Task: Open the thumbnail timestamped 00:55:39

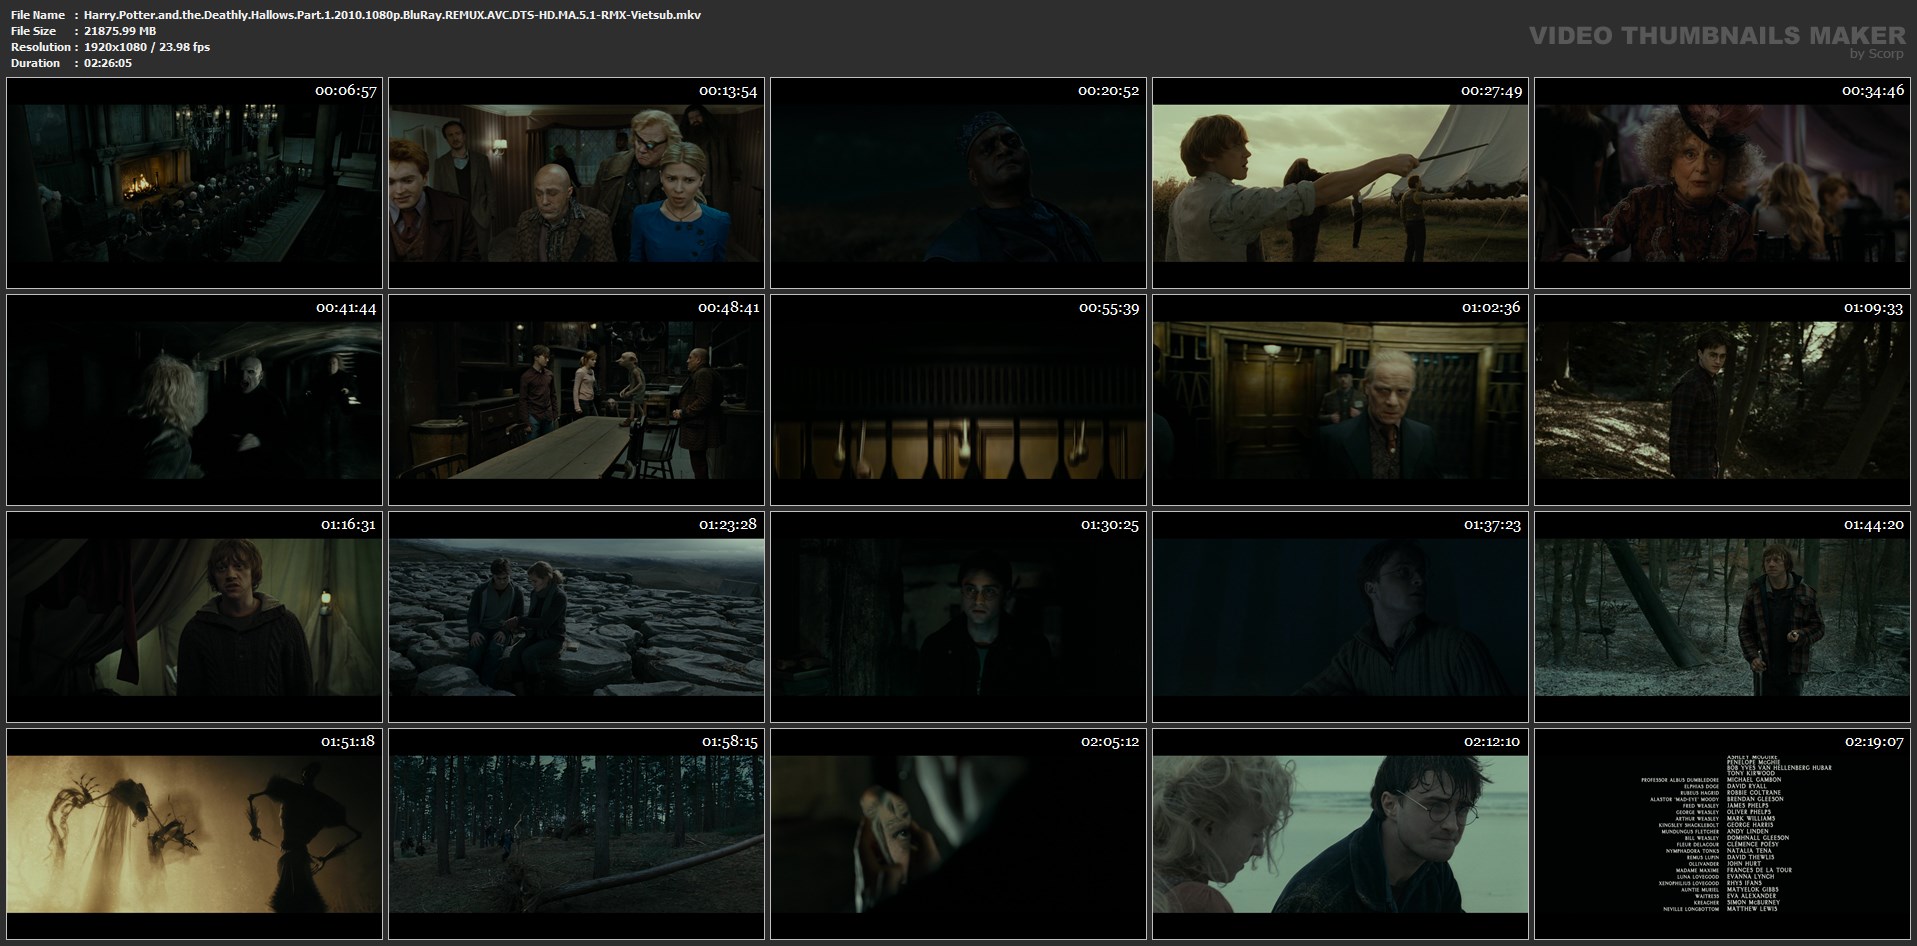Action: 958,400
